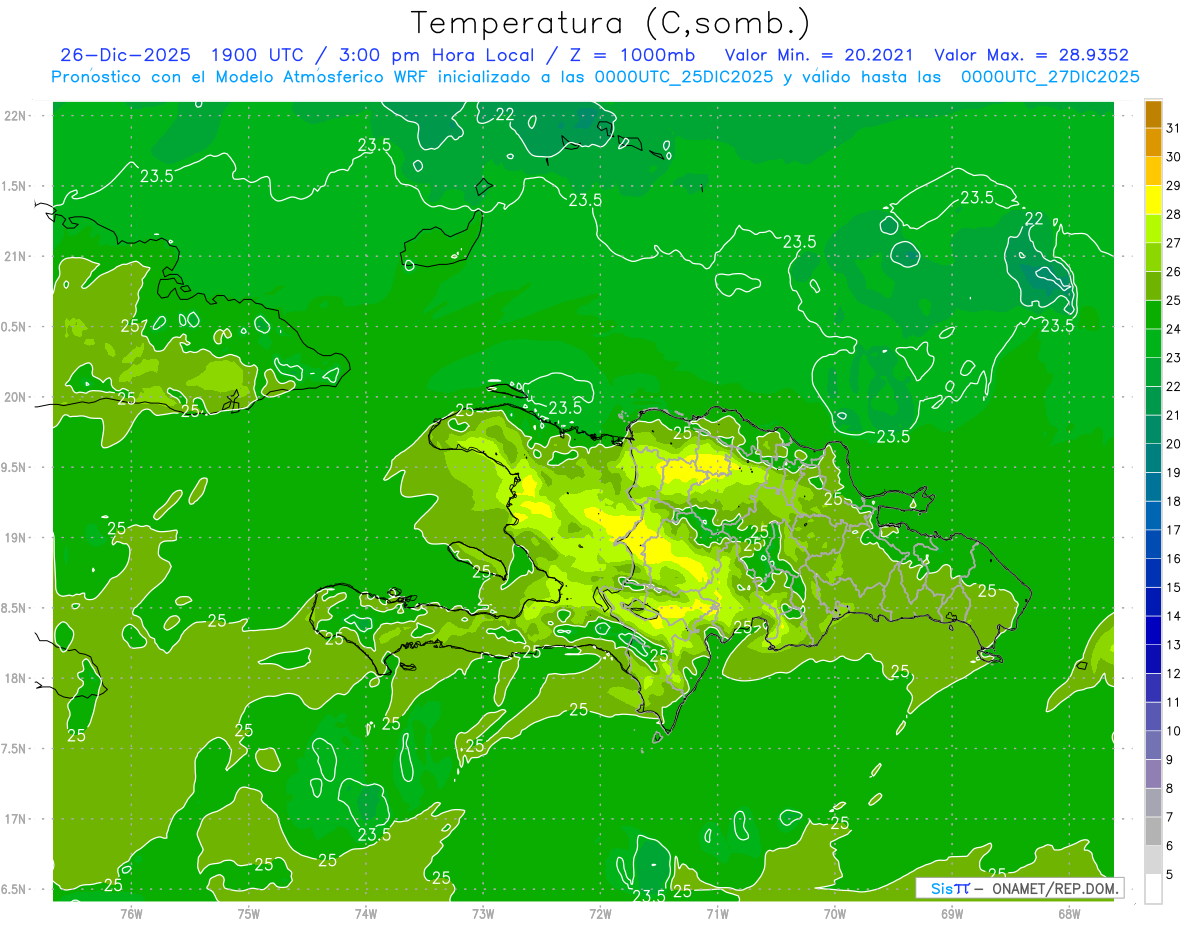Click the dark blue swatch between 12 and 13
This screenshot has width=1200, height=927.
pyautogui.click(x=1153, y=658)
